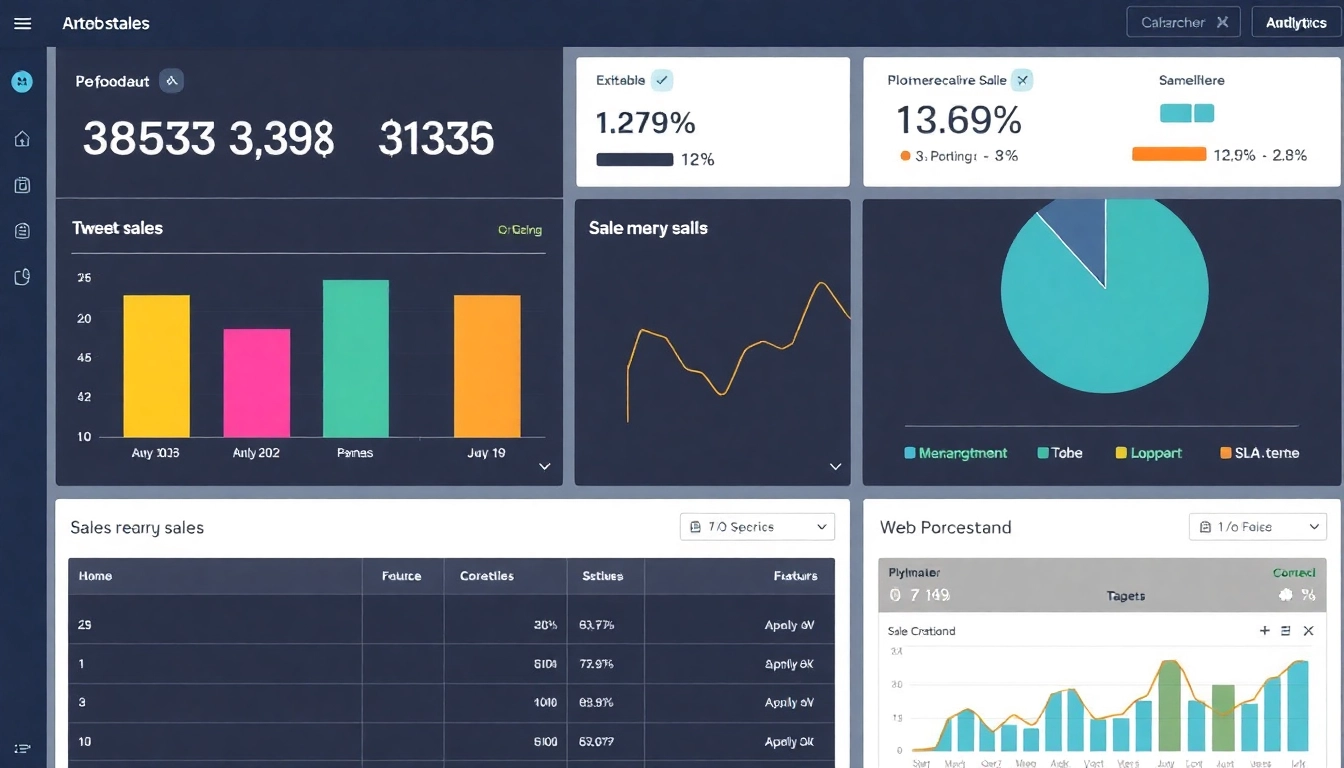Click the Correct link in Web Porcestand
1344x768 pixels.
pos(1293,572)
